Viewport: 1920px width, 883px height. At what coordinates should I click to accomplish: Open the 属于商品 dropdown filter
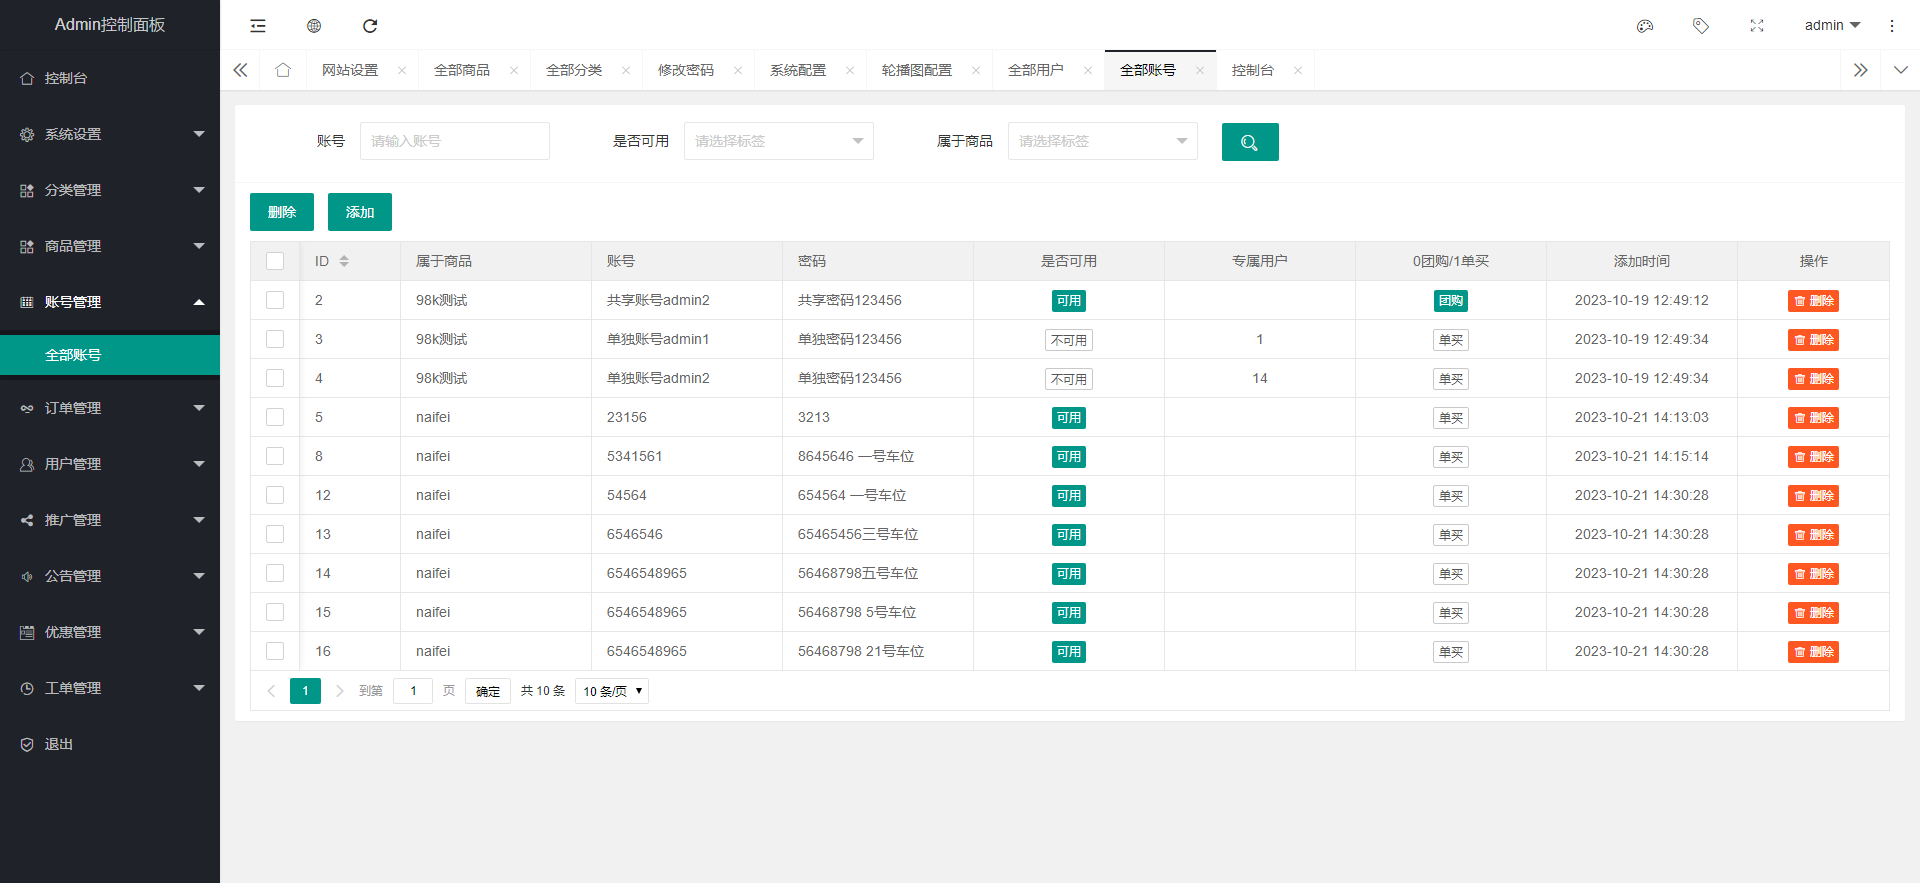pyautogui.click(x=1102, y=141)
